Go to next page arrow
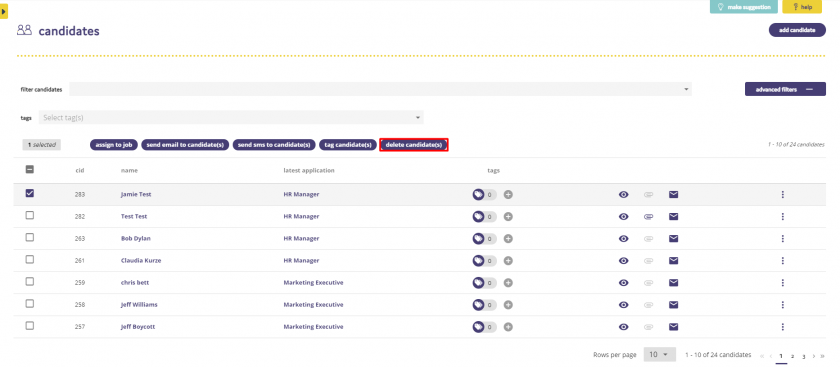The image size is (840, 367). point(814,356)
